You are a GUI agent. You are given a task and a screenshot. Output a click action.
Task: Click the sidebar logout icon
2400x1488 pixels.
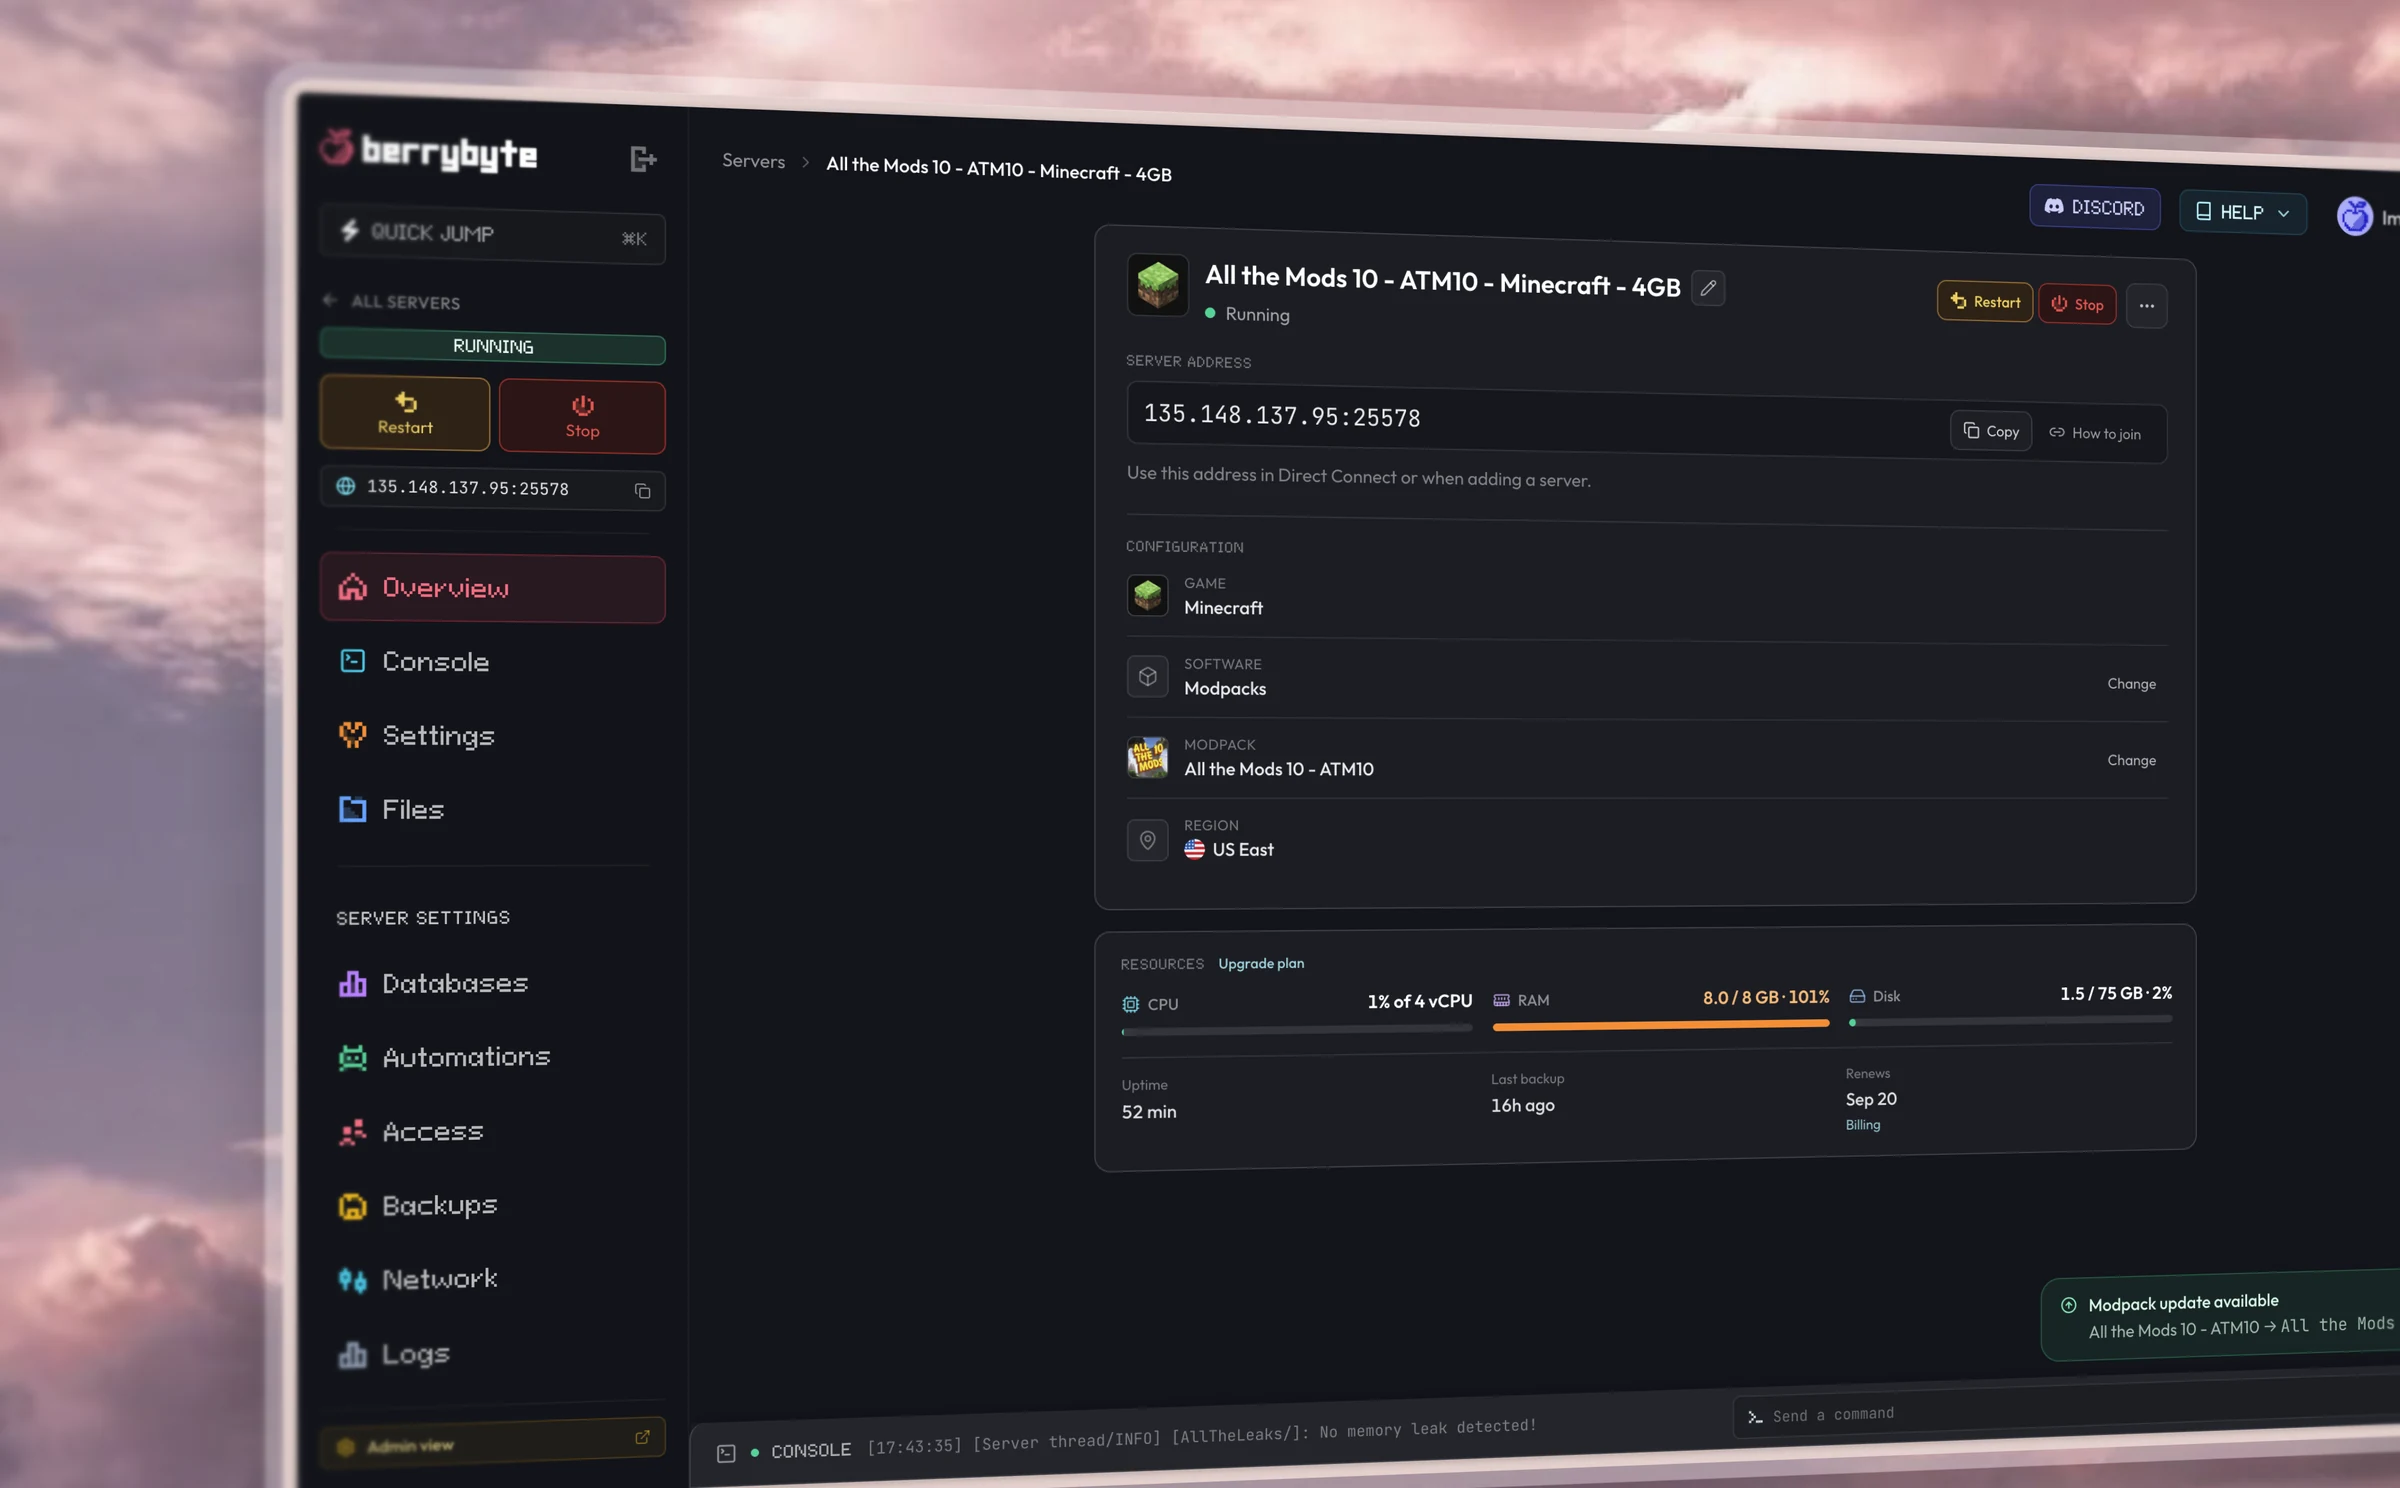coord(643,159)
